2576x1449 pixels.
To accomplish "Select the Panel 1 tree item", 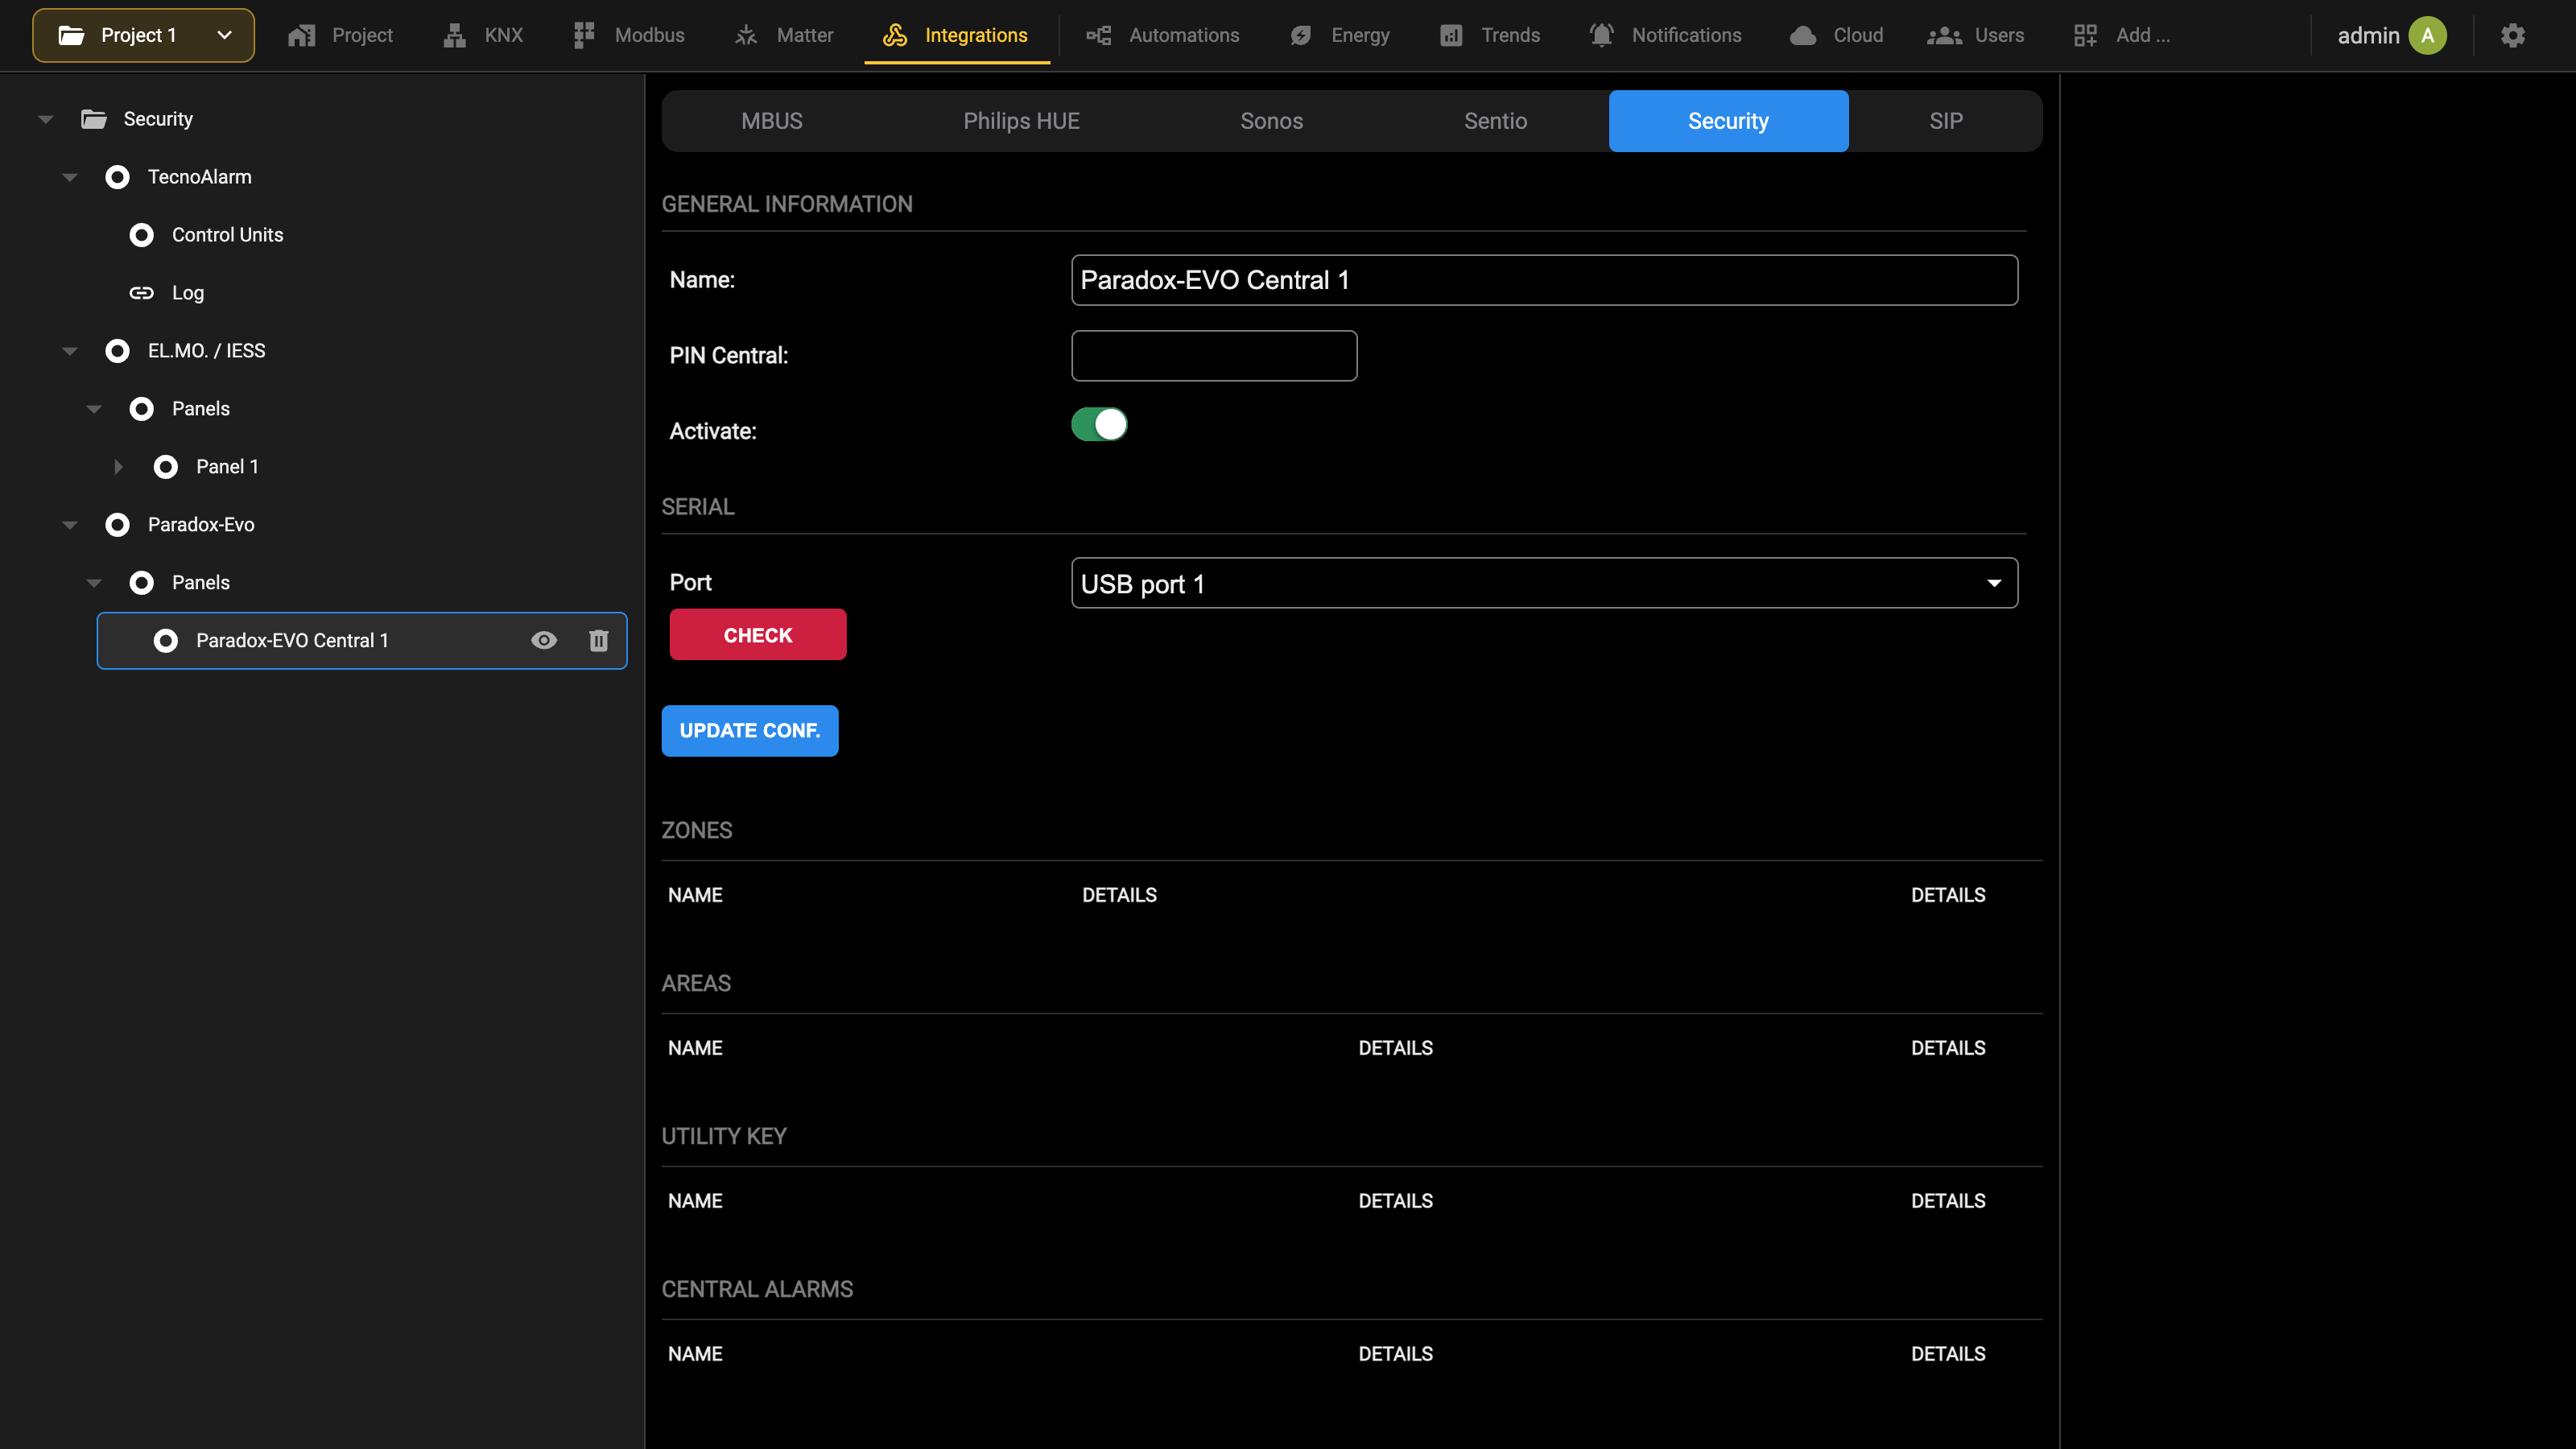I will (227, 467).
